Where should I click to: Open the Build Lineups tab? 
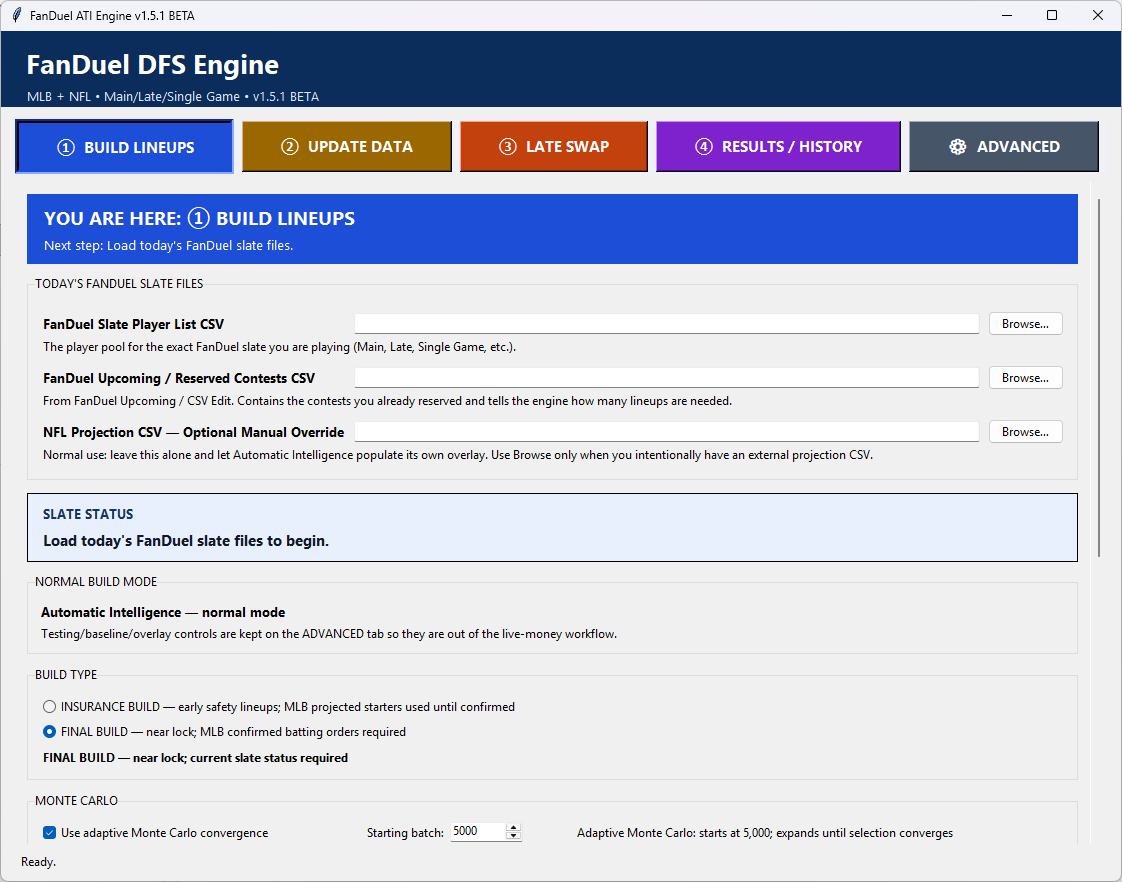pos(125,147)
